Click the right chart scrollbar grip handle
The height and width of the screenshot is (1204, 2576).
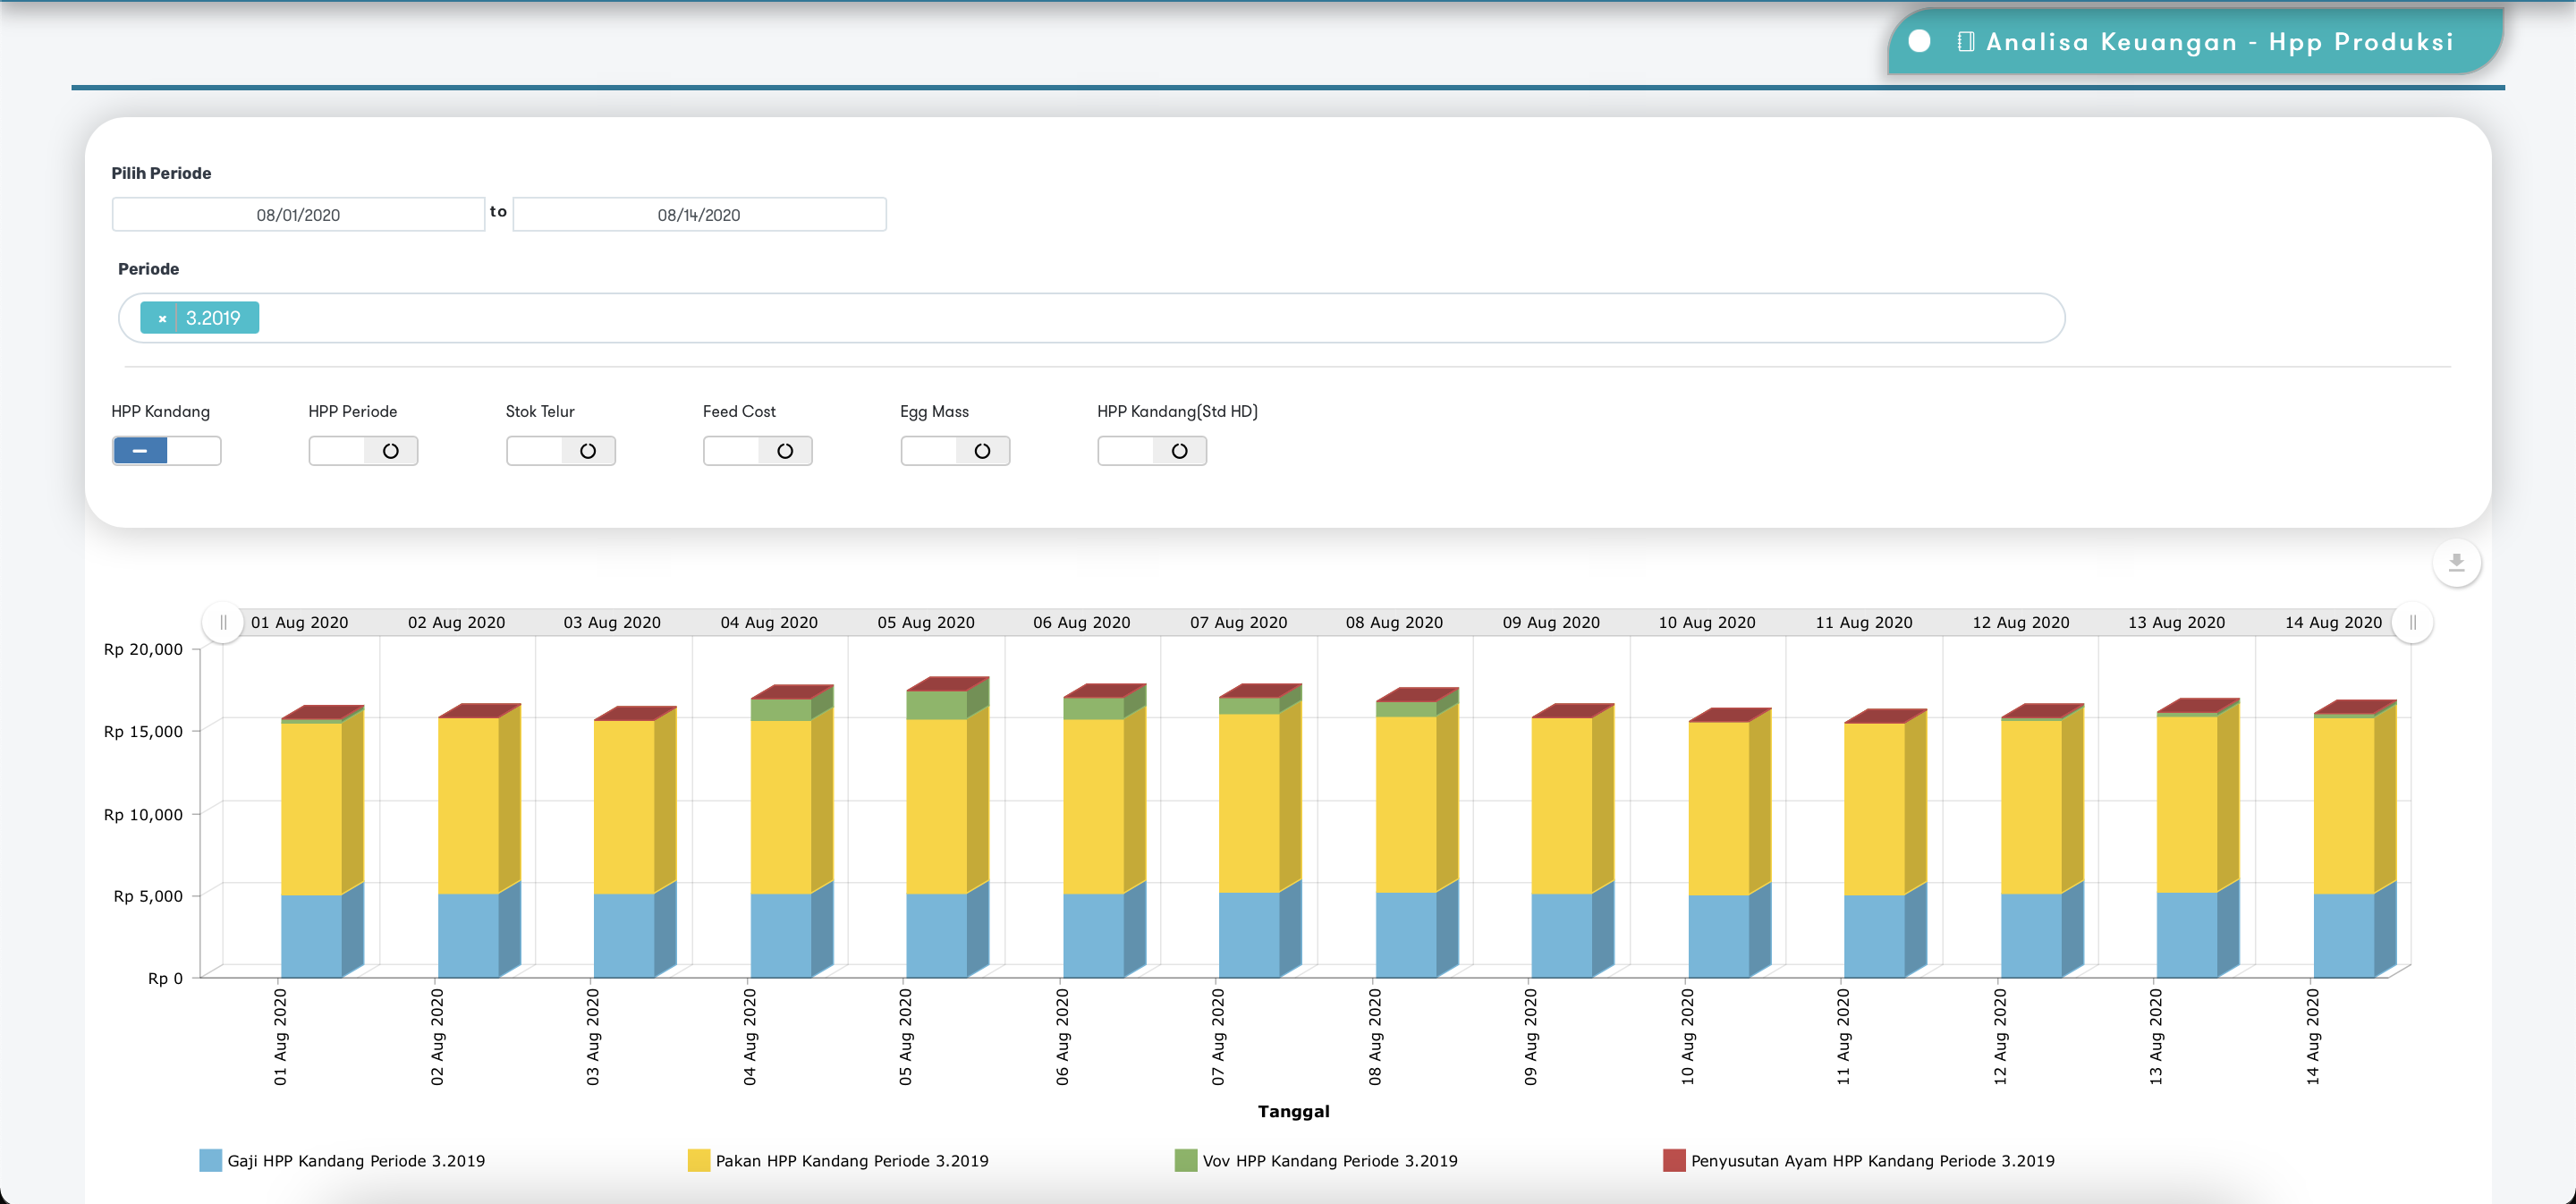(x=2412, y=622)
